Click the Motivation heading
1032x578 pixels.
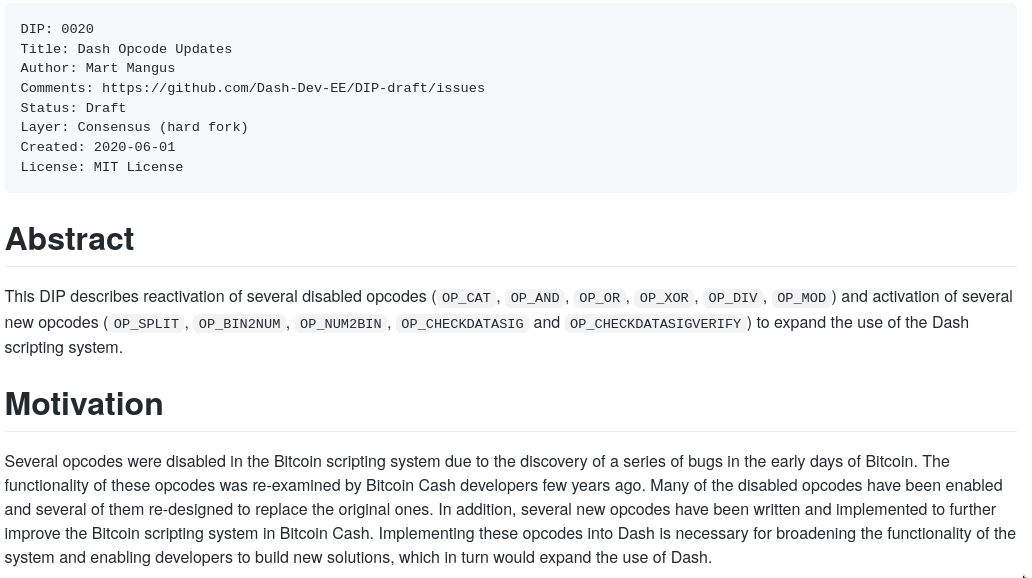coord(84,404)
